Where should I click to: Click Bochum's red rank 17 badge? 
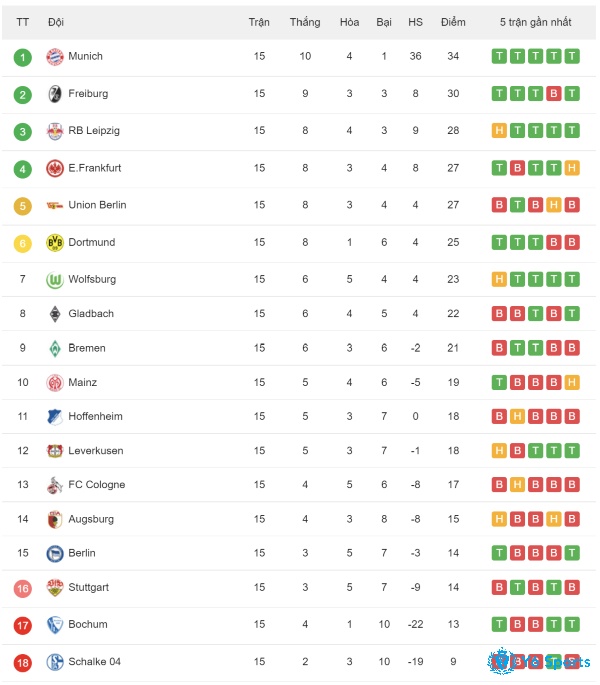click(x=23, y=626)
